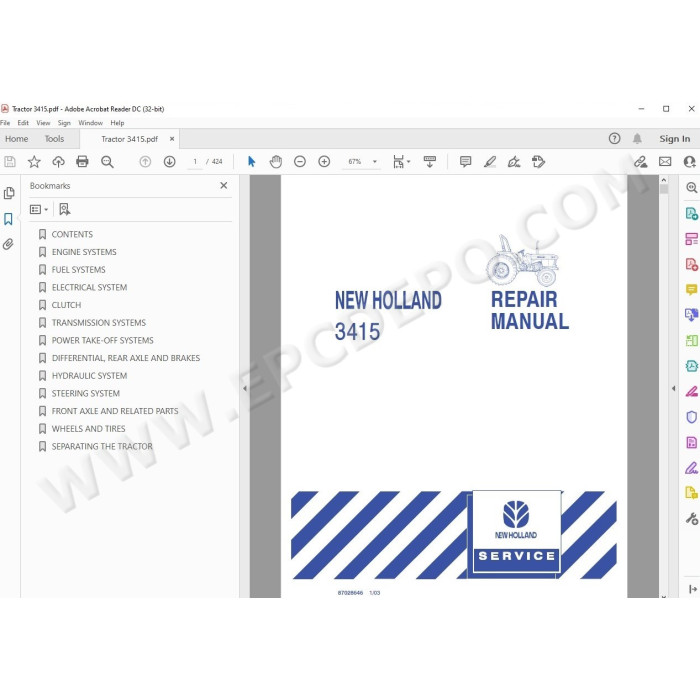Screen dimensions: 700x700
Task: Close the Tractor 3415.pdf tab
Action: (x=172, y=139)
